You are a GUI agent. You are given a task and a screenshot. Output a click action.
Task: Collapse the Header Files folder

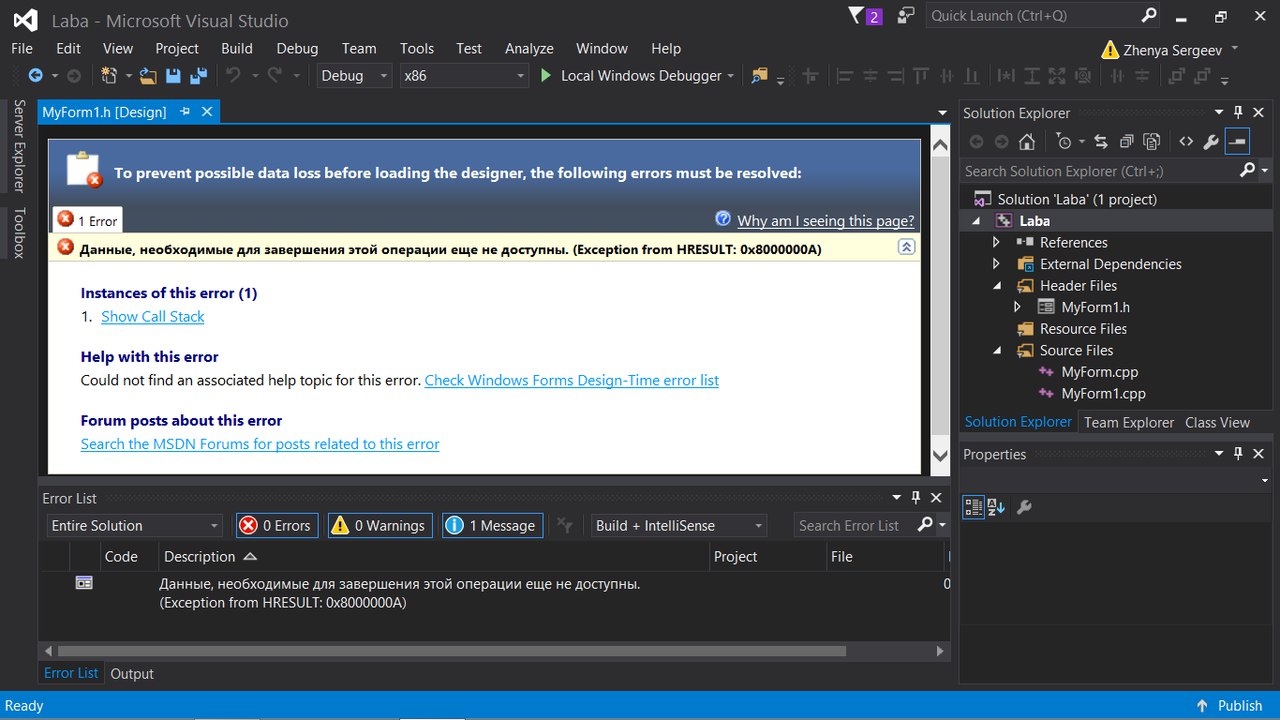pyautogui.click(x=997, y=286)
